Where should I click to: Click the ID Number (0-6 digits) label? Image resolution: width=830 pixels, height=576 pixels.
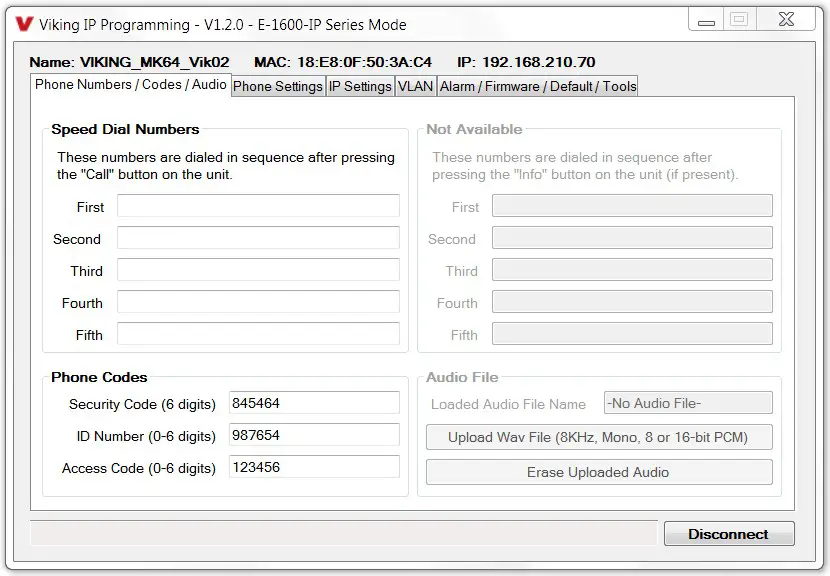coord(146,436)
